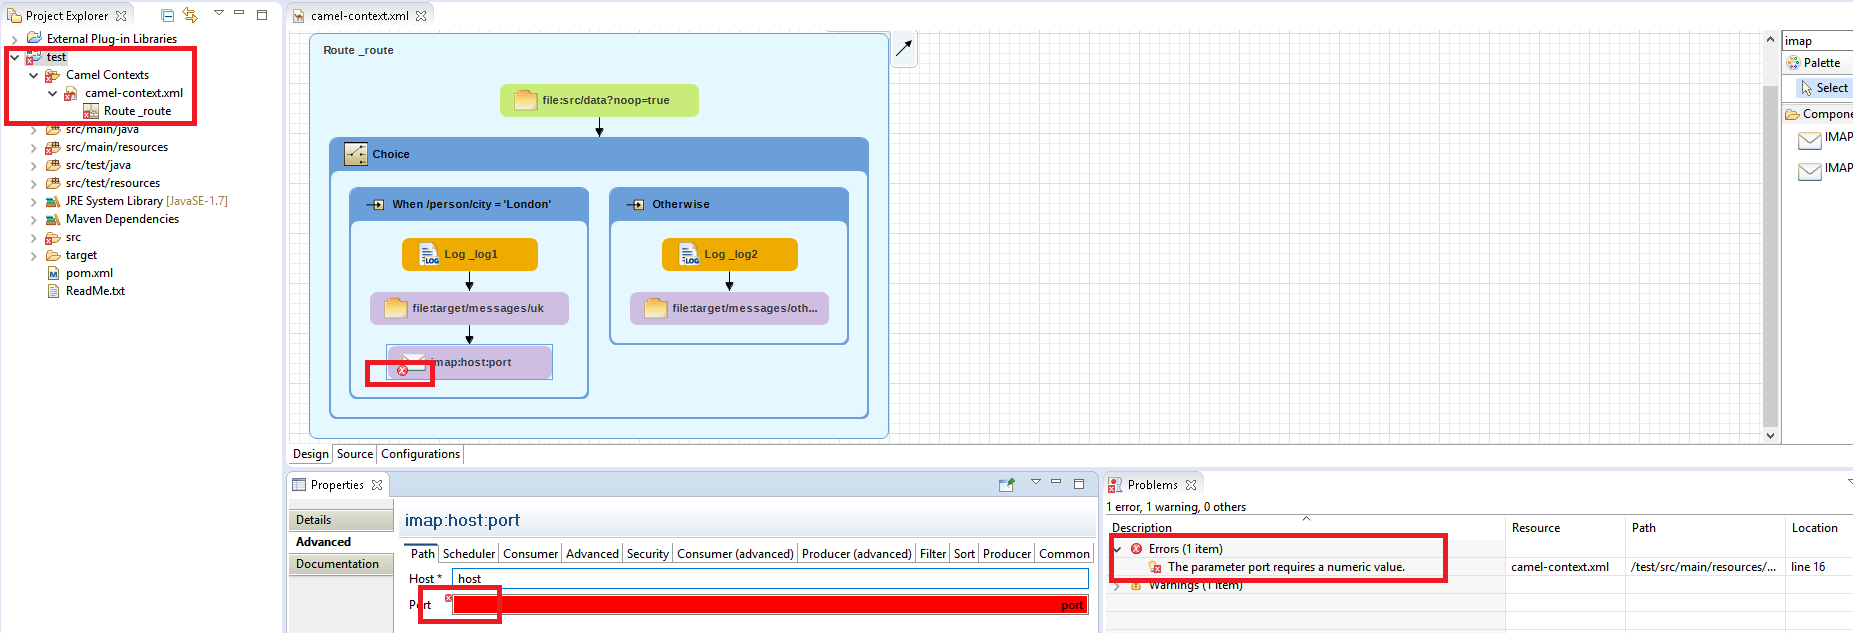The height and width of the screenshot is (633, 1853).
Task: Select the Log _log1 node icon
Action: tap(429, 254)
